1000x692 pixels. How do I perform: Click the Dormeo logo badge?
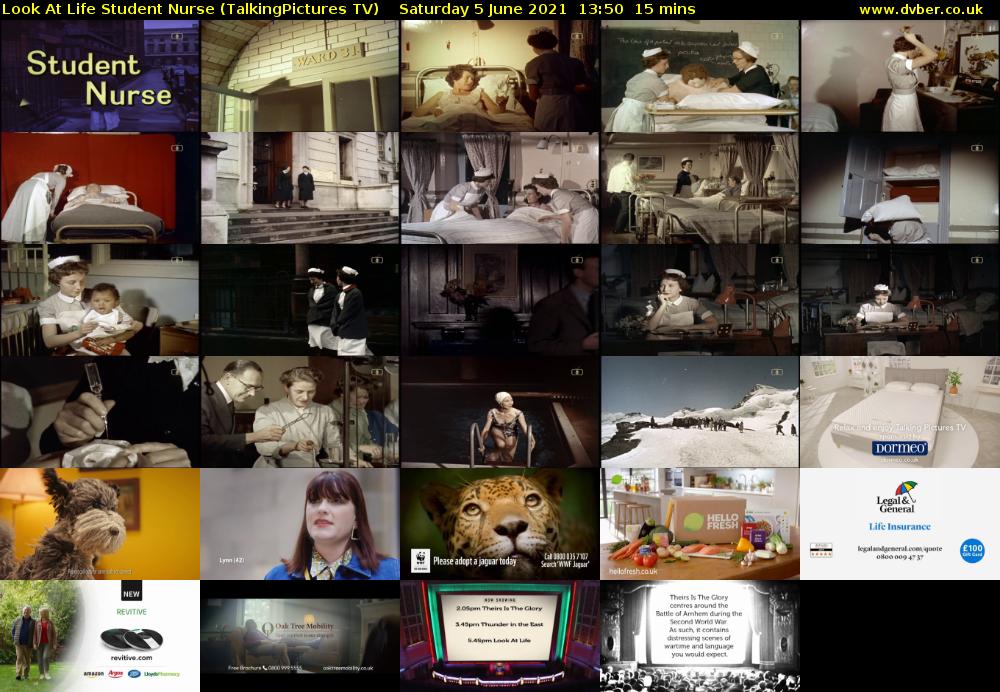pyautogui.click(x=900, y=448)
